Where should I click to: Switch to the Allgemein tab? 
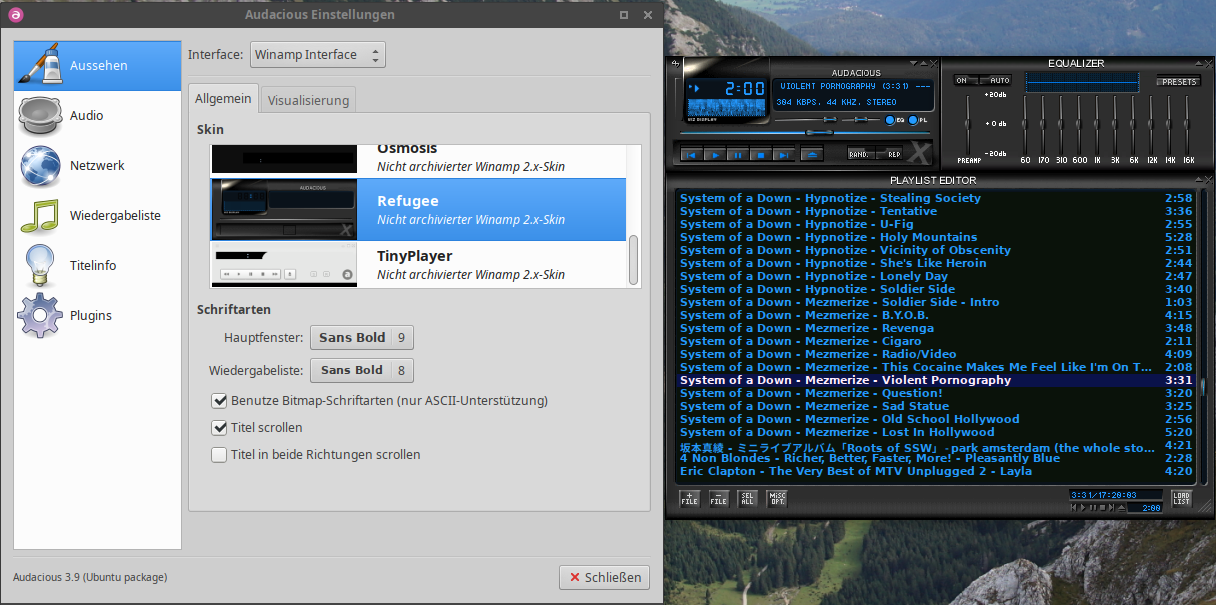click(223, 98)
